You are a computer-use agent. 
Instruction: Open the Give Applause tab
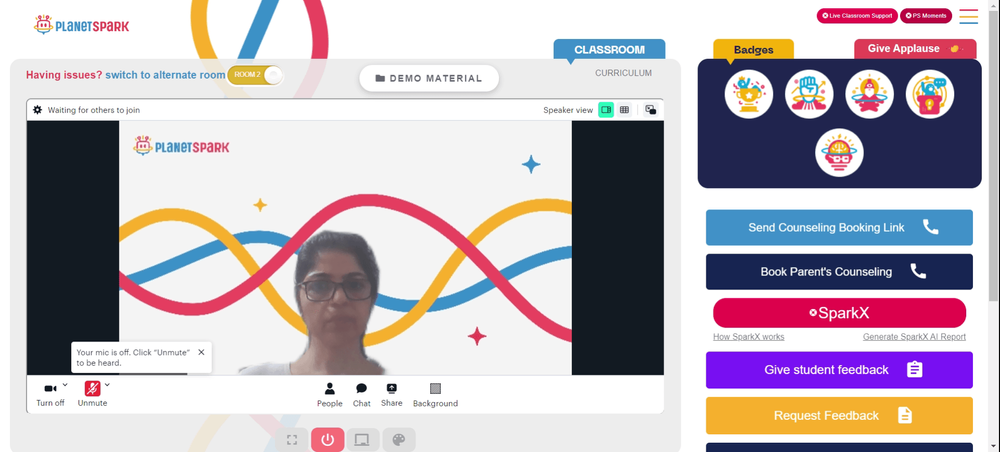(x=915, y=49)
